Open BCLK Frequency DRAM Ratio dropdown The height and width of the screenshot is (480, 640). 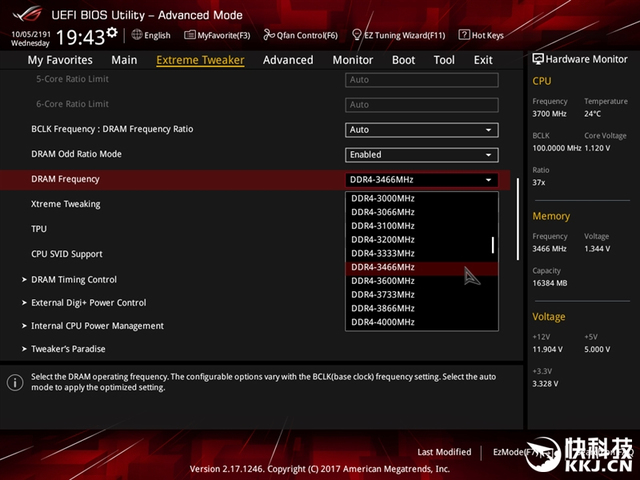pyautogui.click(x=422, y=130)
